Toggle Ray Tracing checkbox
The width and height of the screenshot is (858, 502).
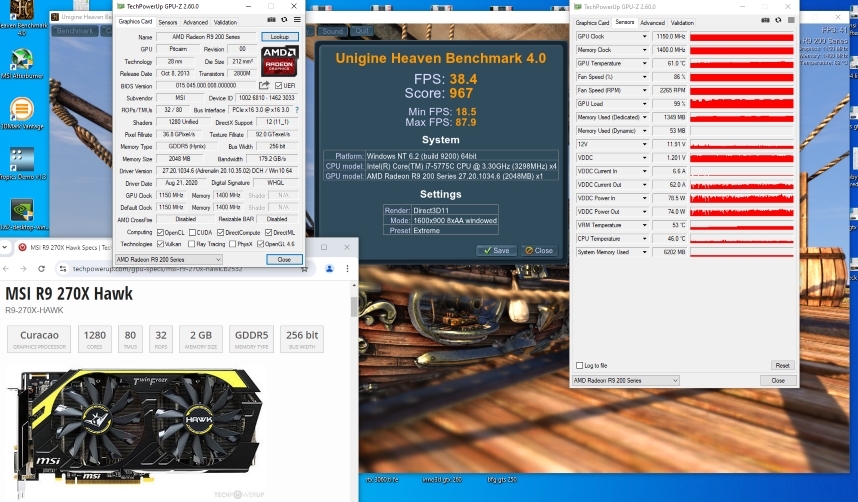(192, 244)
